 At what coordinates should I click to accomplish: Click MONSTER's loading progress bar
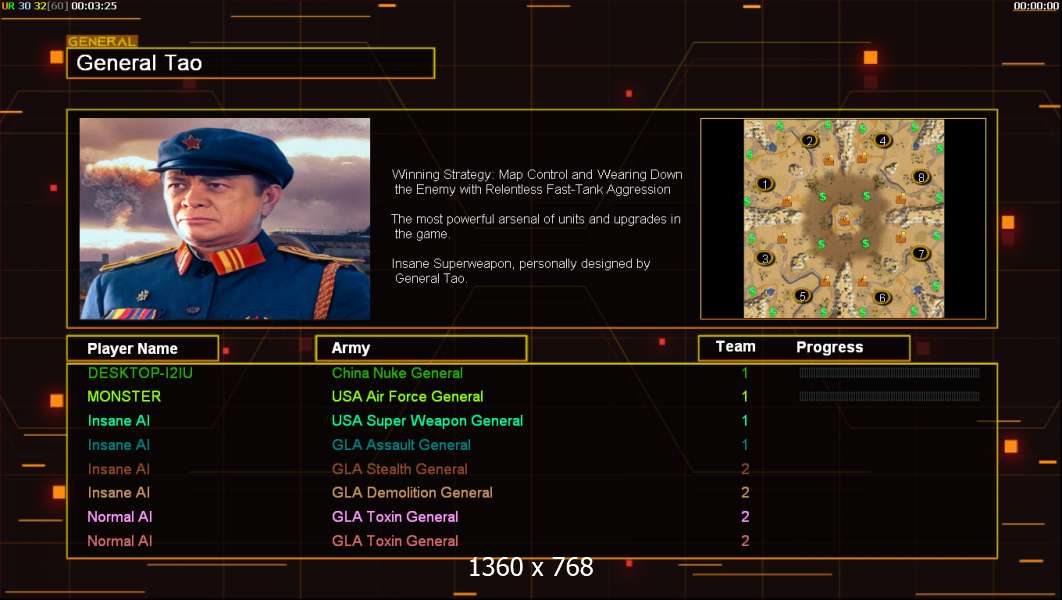(889, 396)
